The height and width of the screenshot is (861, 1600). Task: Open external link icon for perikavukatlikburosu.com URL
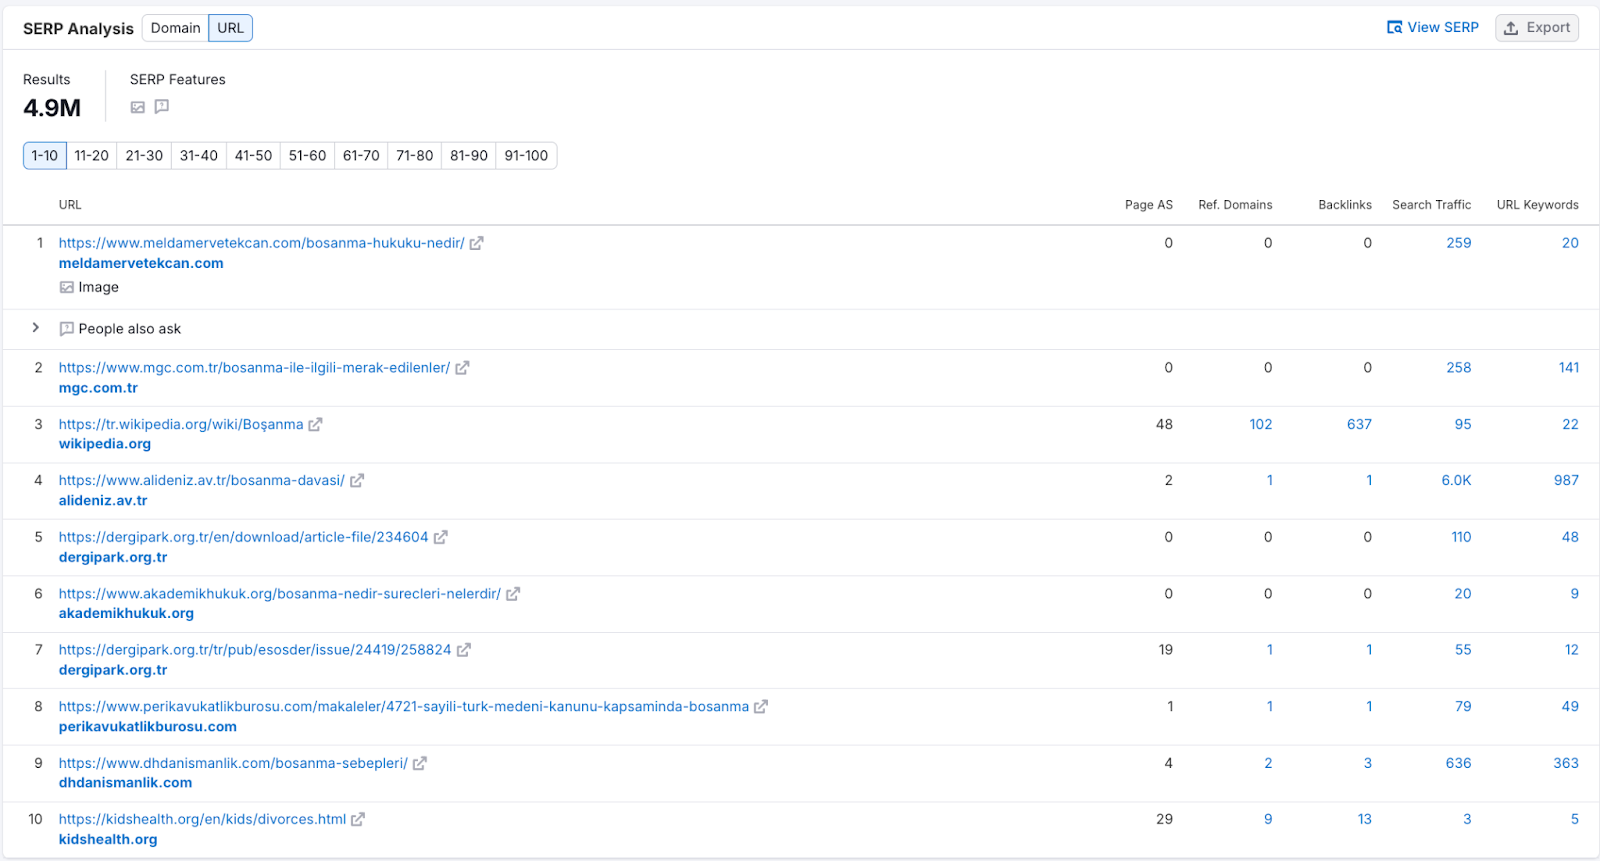point(761,707)
